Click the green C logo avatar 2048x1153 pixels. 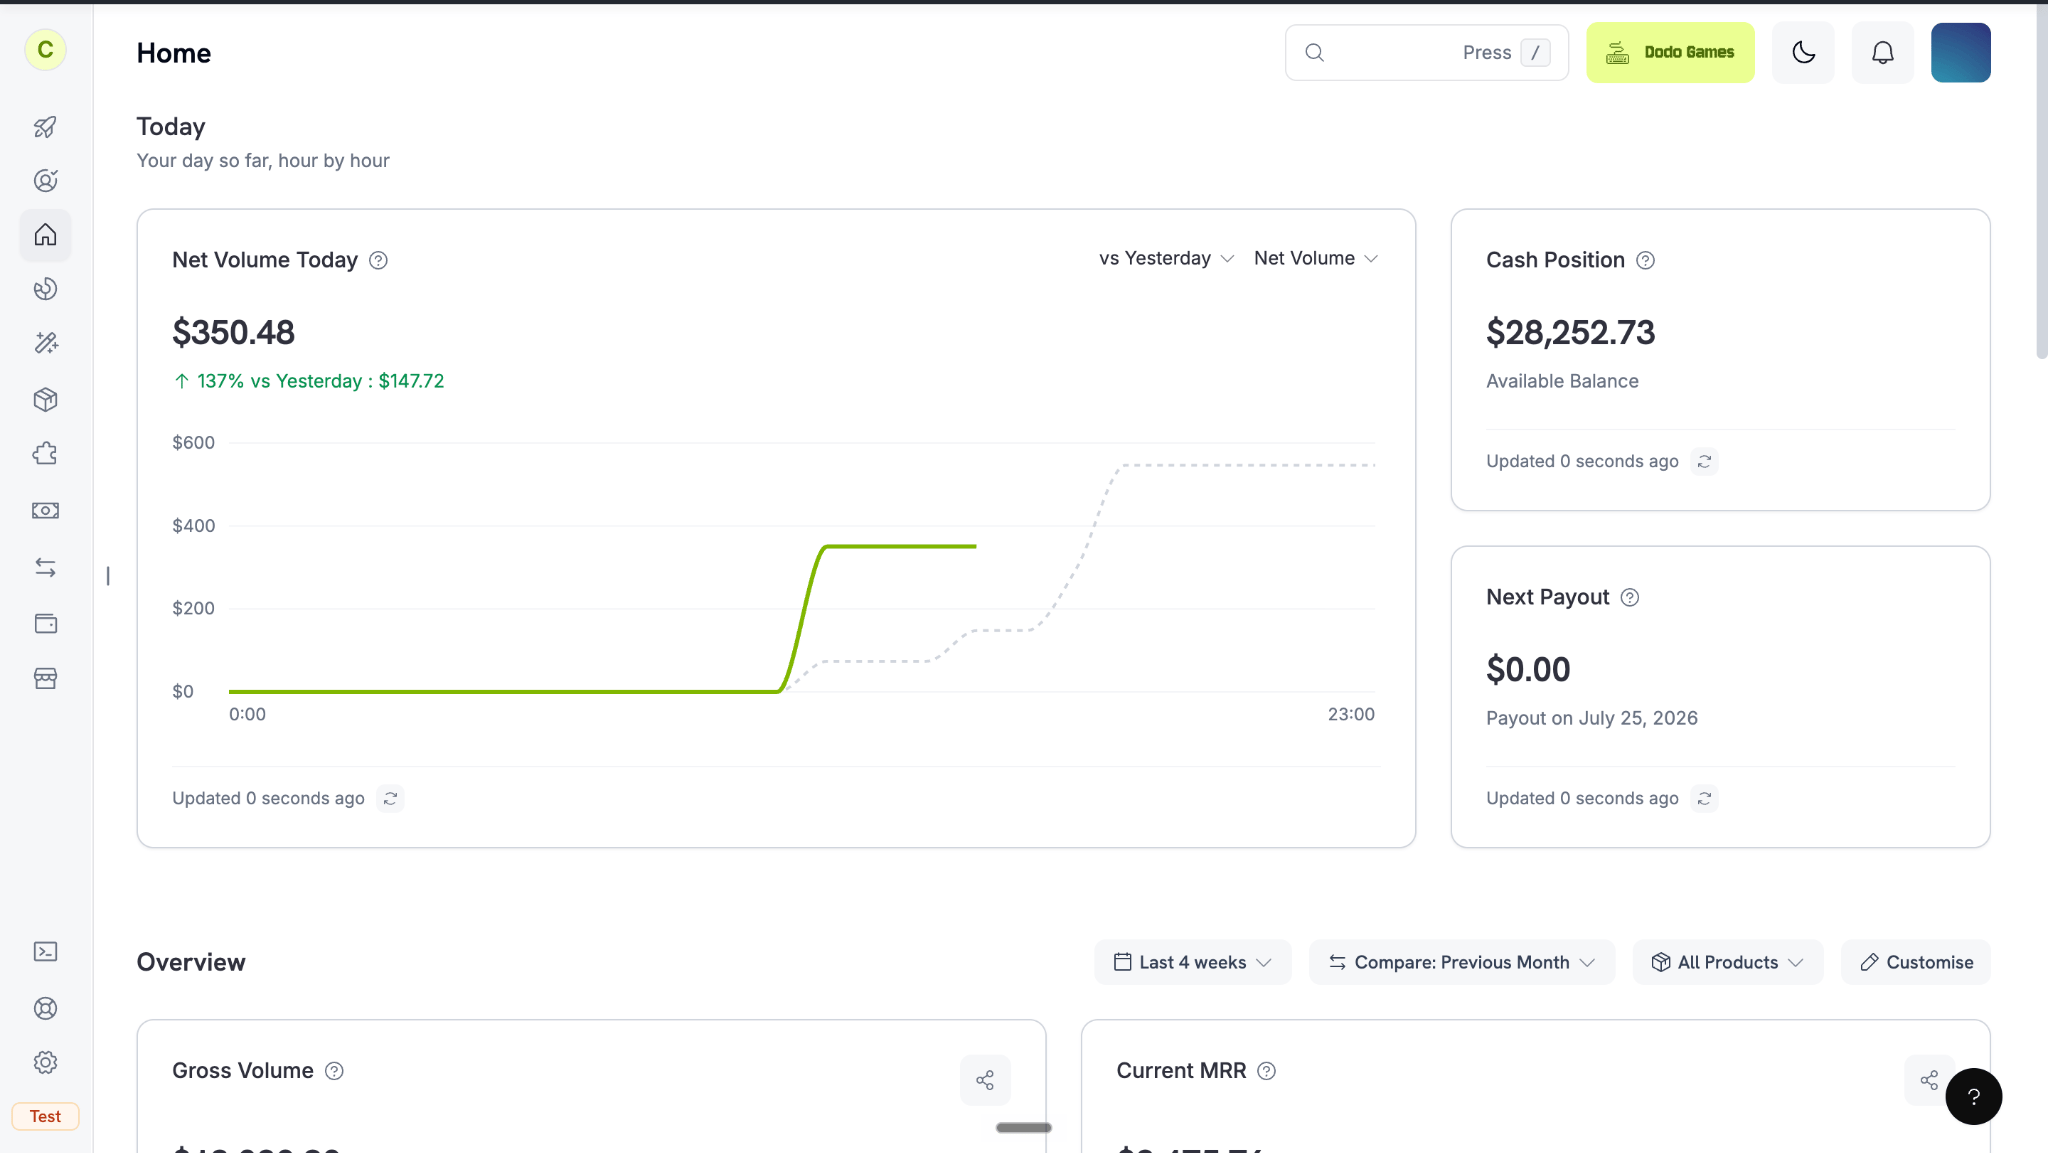(x=45, y=50)
